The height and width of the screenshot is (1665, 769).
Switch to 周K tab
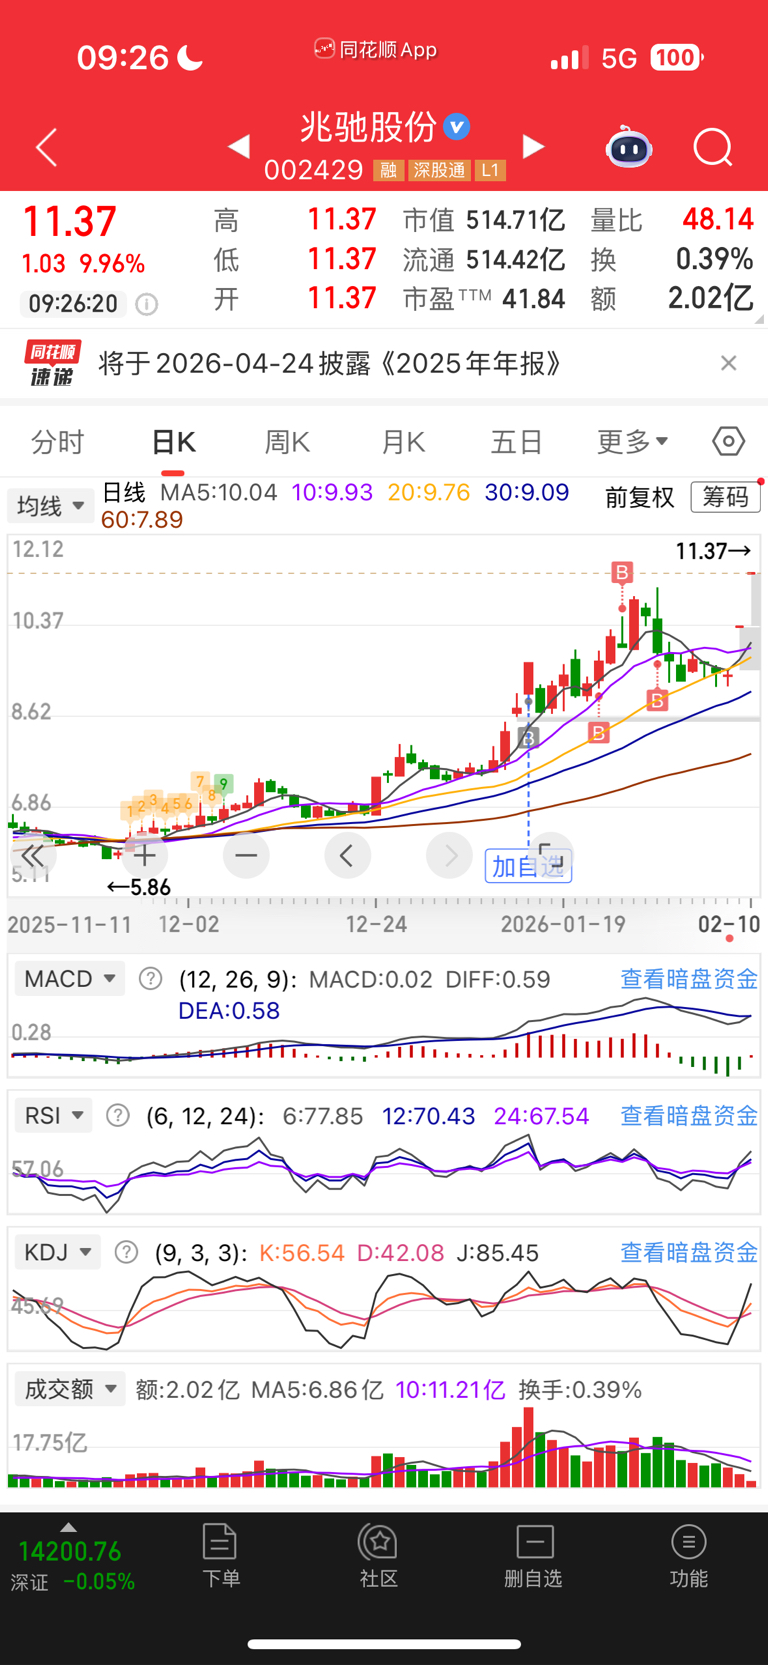coord(288,442)
